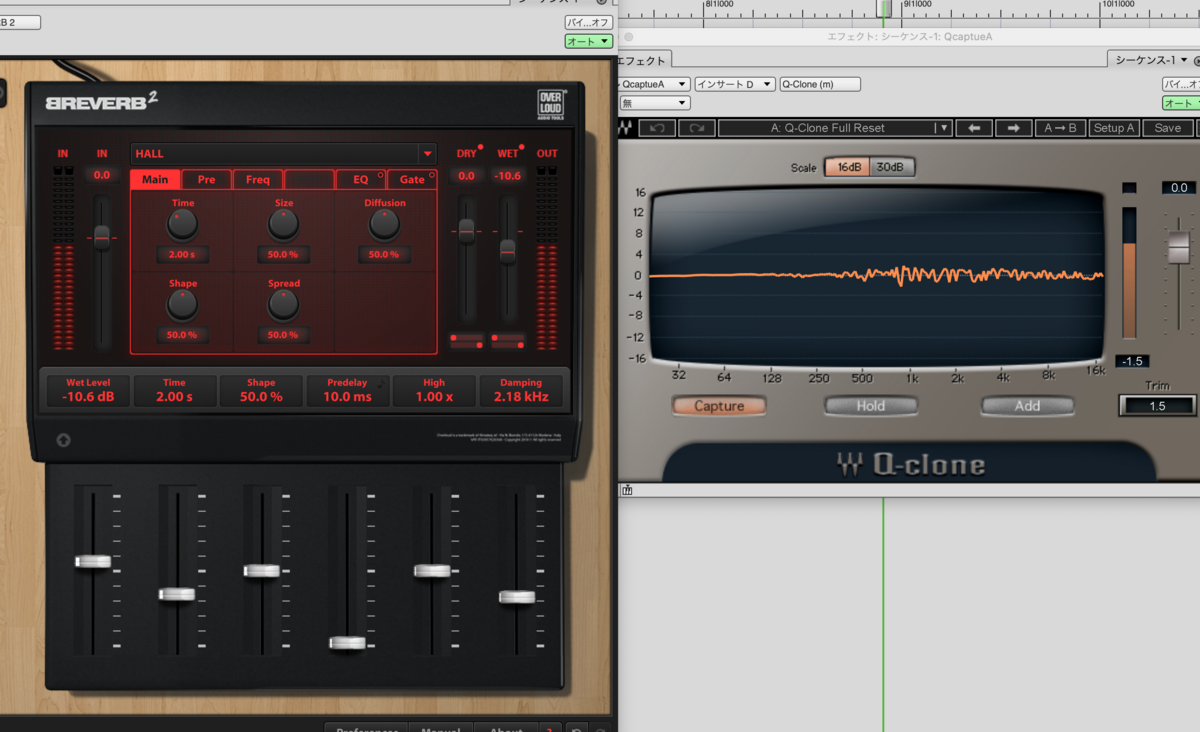Viewport: 1200px width, 732px height.
Task: Open the EQ tab in Breverb
Action: pos(360,180)
